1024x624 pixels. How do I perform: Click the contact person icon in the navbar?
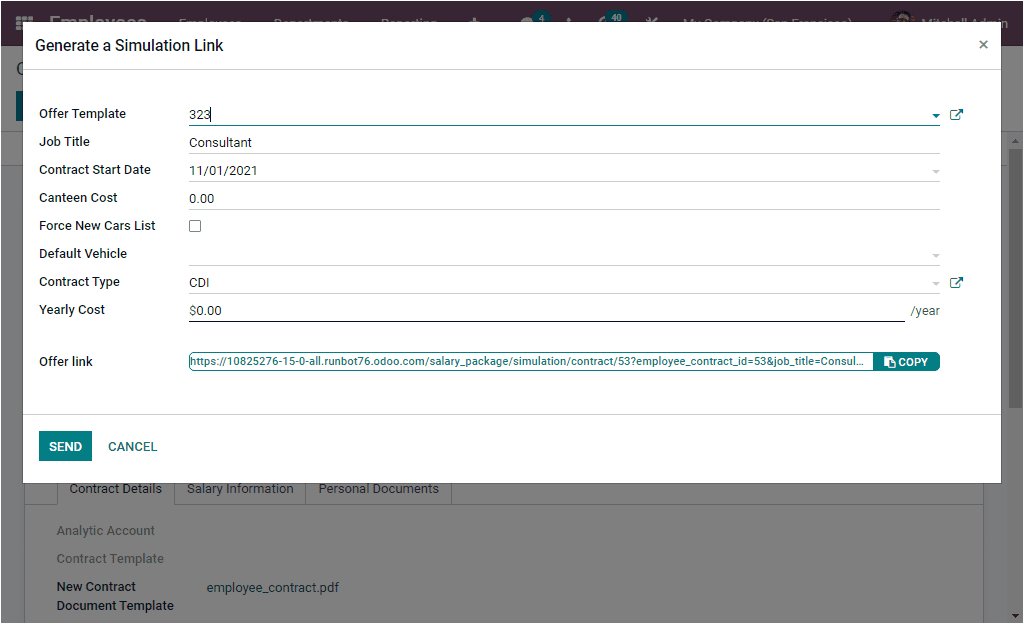coord(568,20)
